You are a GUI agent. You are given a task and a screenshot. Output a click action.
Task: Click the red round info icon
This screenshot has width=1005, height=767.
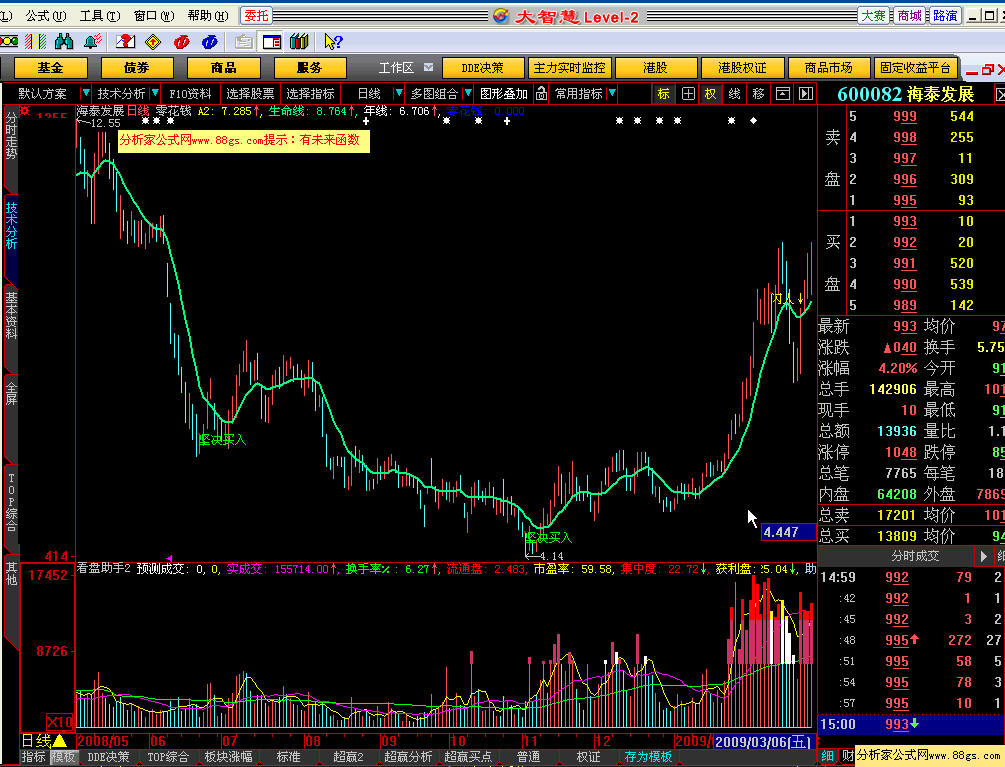181,42
